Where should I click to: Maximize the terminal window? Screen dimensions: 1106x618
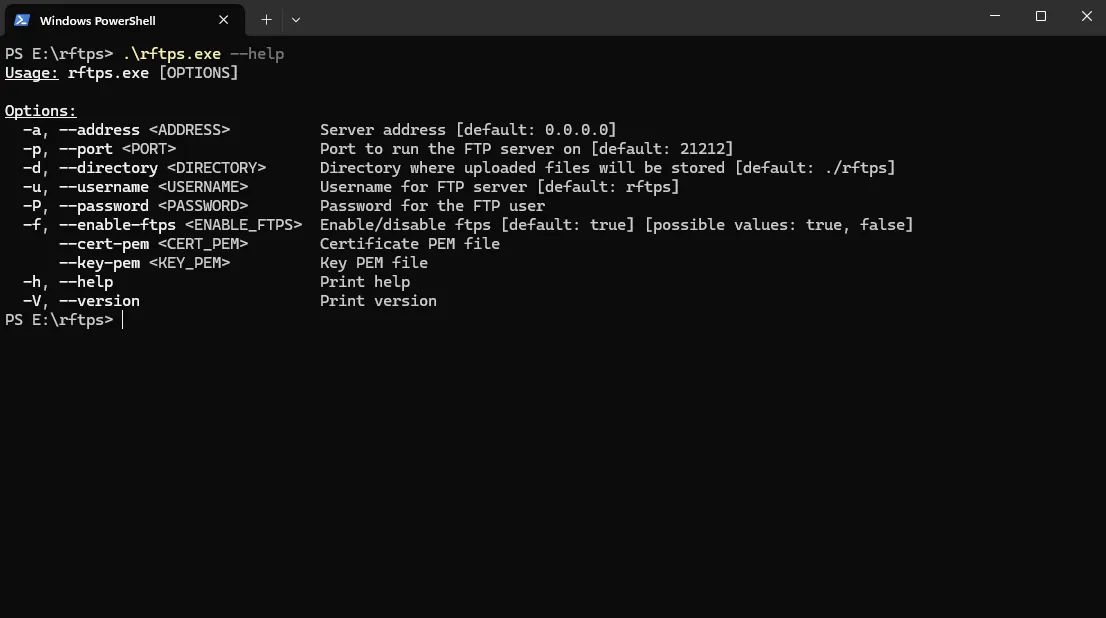(x=1040, y=16)
